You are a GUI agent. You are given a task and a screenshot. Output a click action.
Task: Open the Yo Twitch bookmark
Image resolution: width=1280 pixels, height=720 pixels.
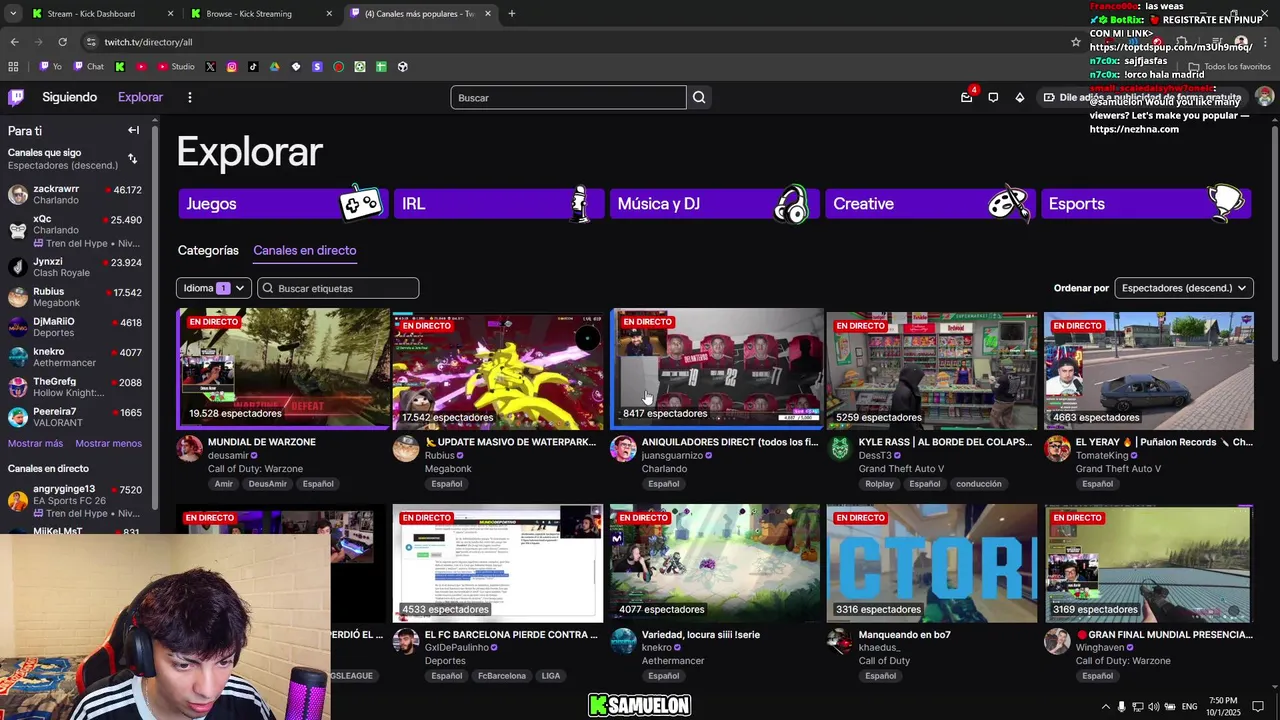tap(50, 67)
